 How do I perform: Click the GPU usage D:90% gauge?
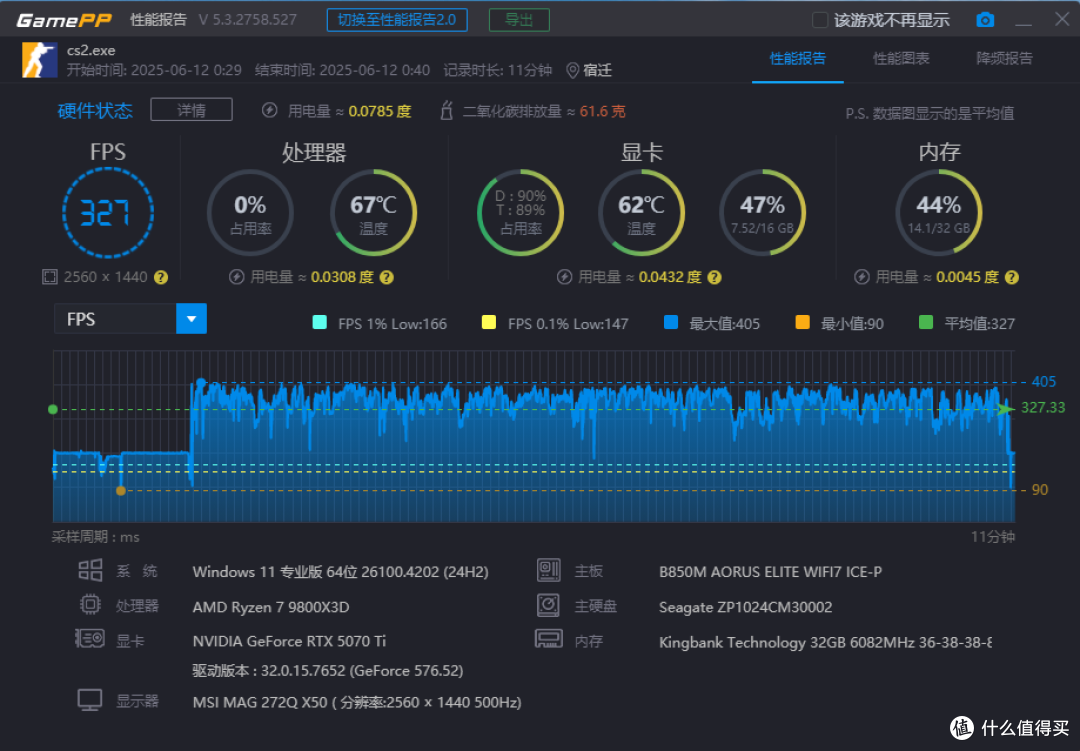point(521,213)
